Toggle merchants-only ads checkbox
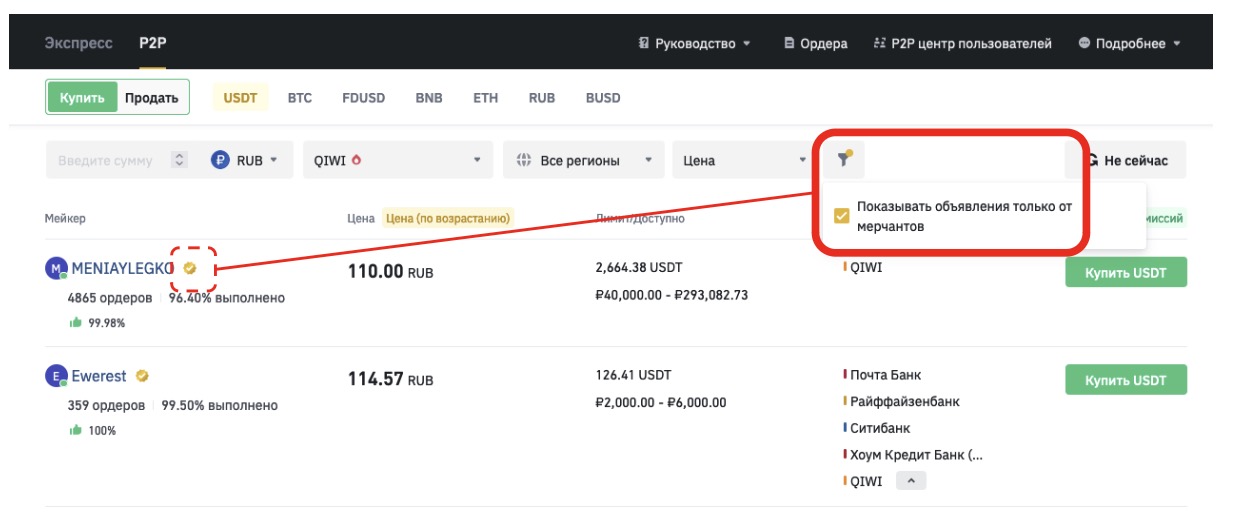 (x=842, y=212)
